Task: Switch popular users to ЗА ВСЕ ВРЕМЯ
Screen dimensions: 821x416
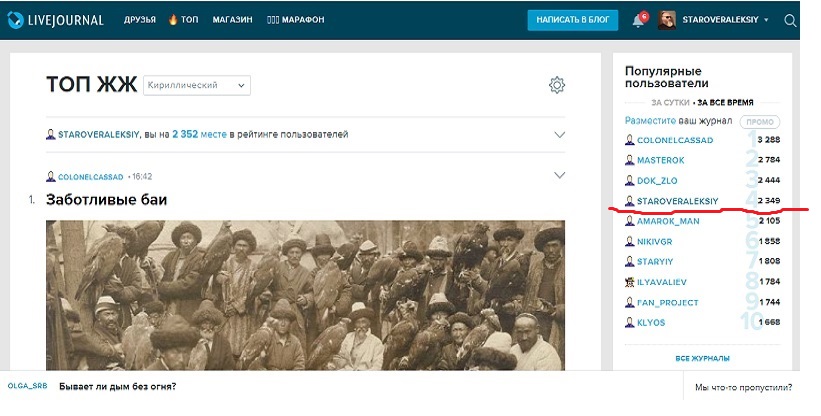Action: point(725,103)
